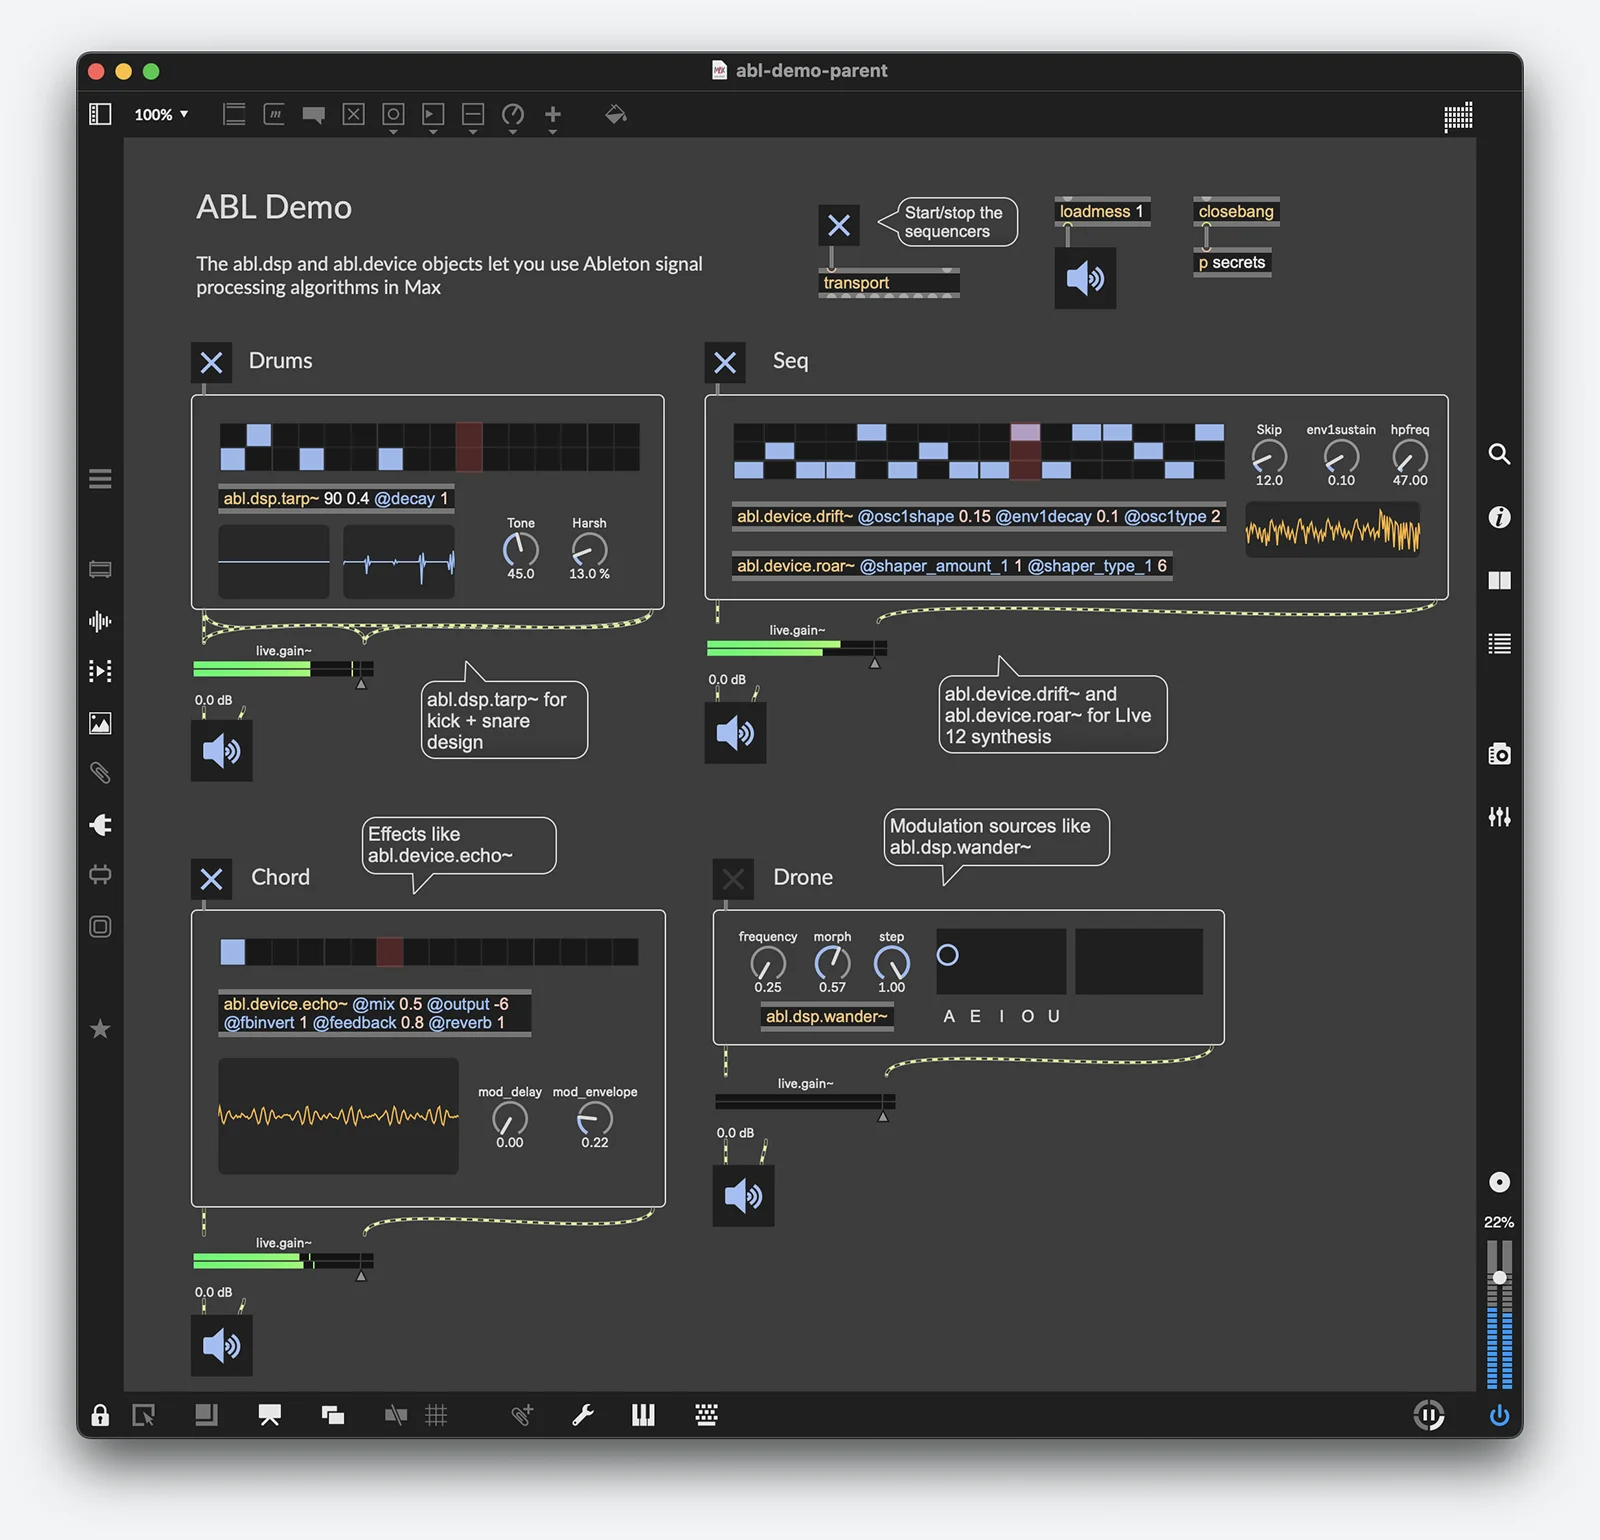Open the plug-ins icon in left sidebar

[100, 825]
